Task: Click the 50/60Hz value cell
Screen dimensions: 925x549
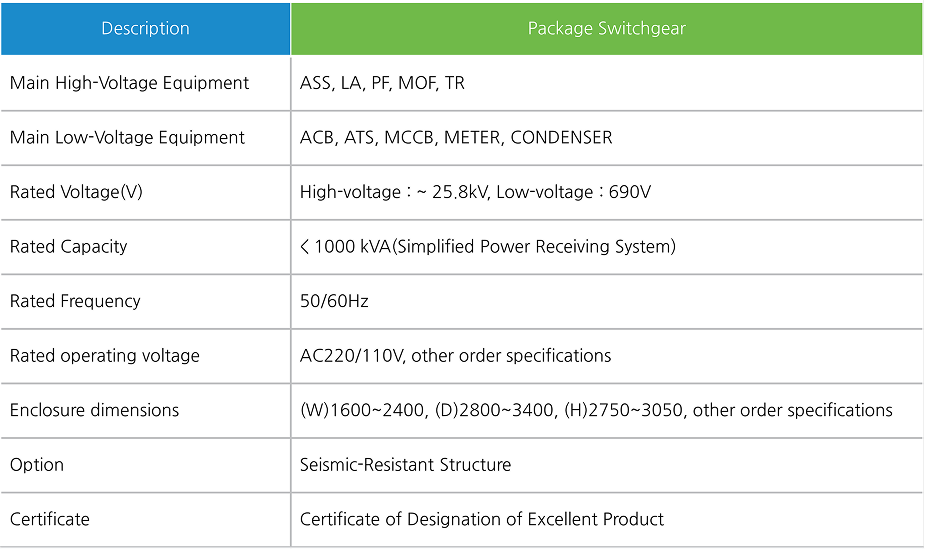Action: tap(334, 301)
